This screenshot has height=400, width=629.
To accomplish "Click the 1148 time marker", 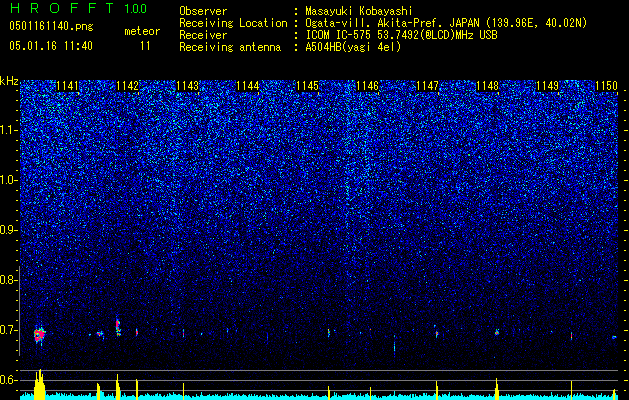I will coord(487,86).
